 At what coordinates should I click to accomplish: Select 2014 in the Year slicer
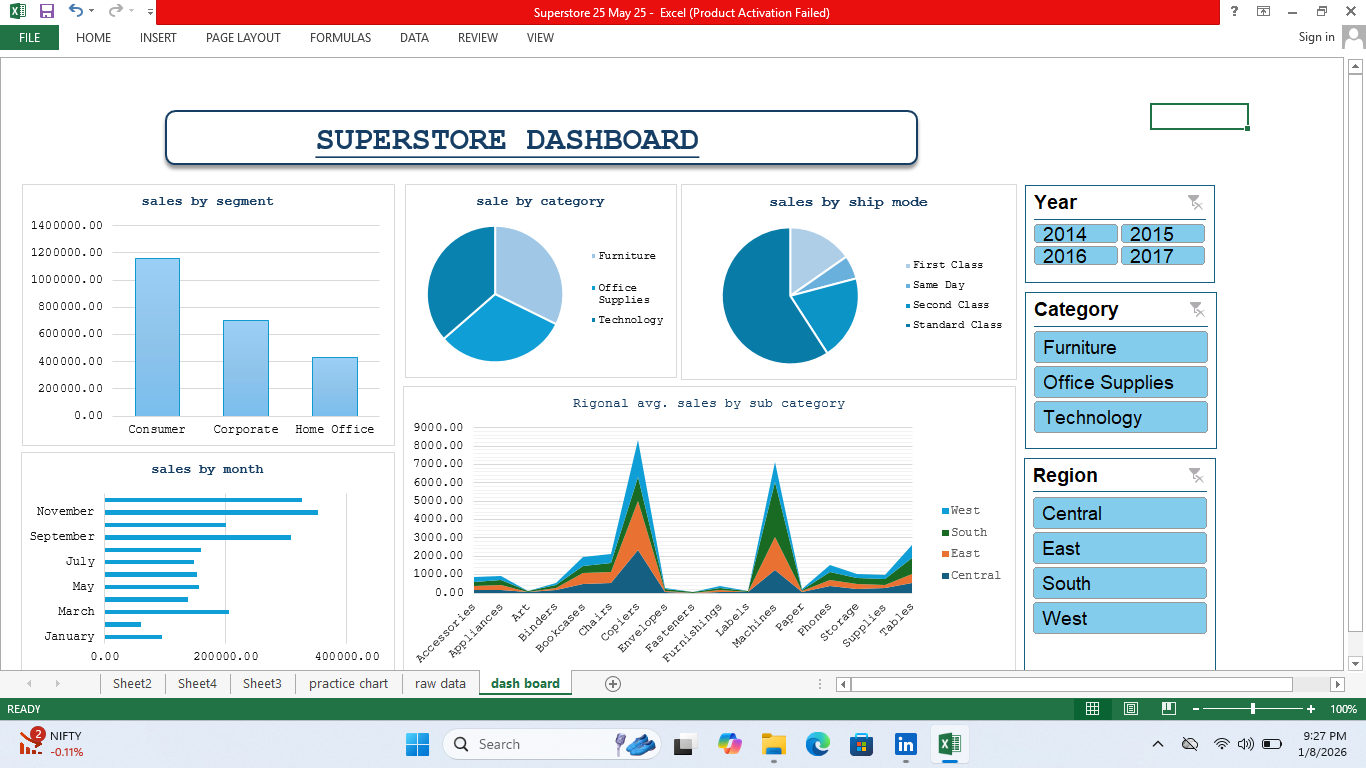(x=1075, y=234)
